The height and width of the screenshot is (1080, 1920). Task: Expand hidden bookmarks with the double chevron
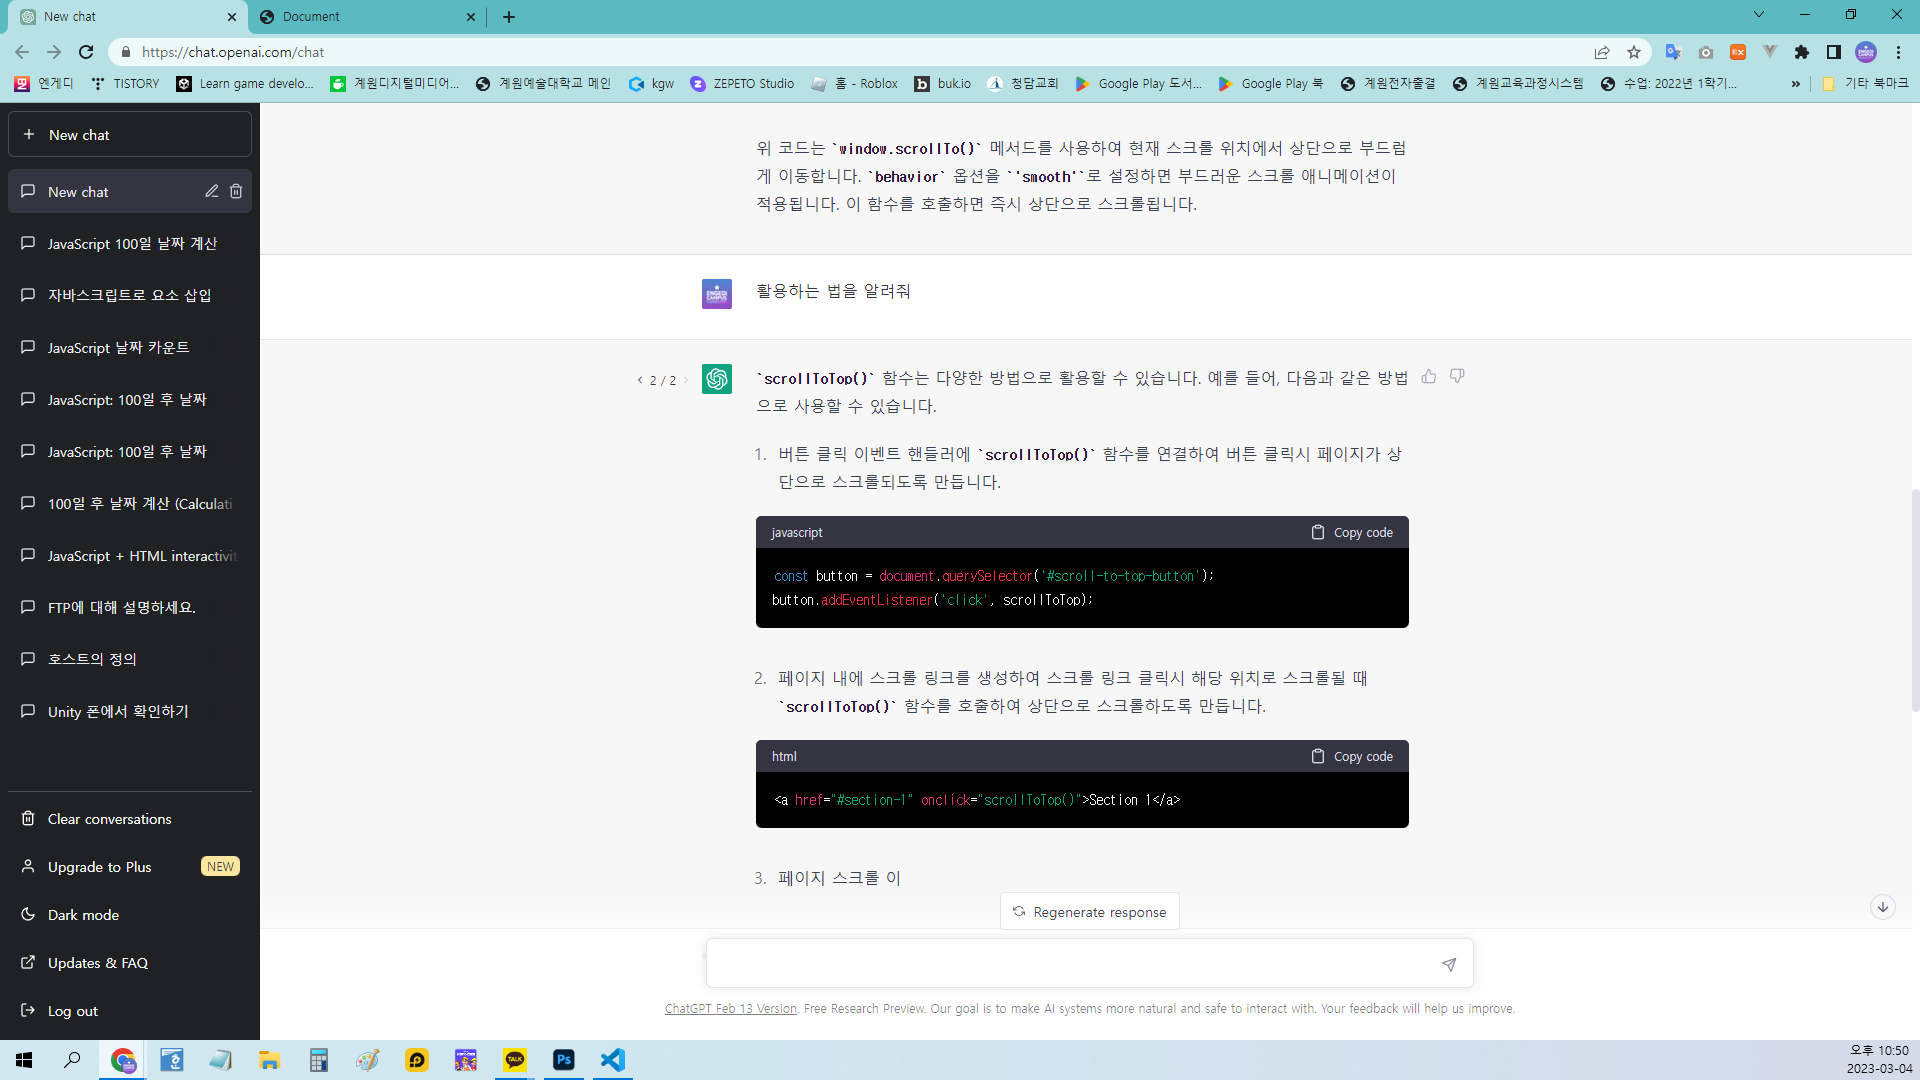point(1796,84)
